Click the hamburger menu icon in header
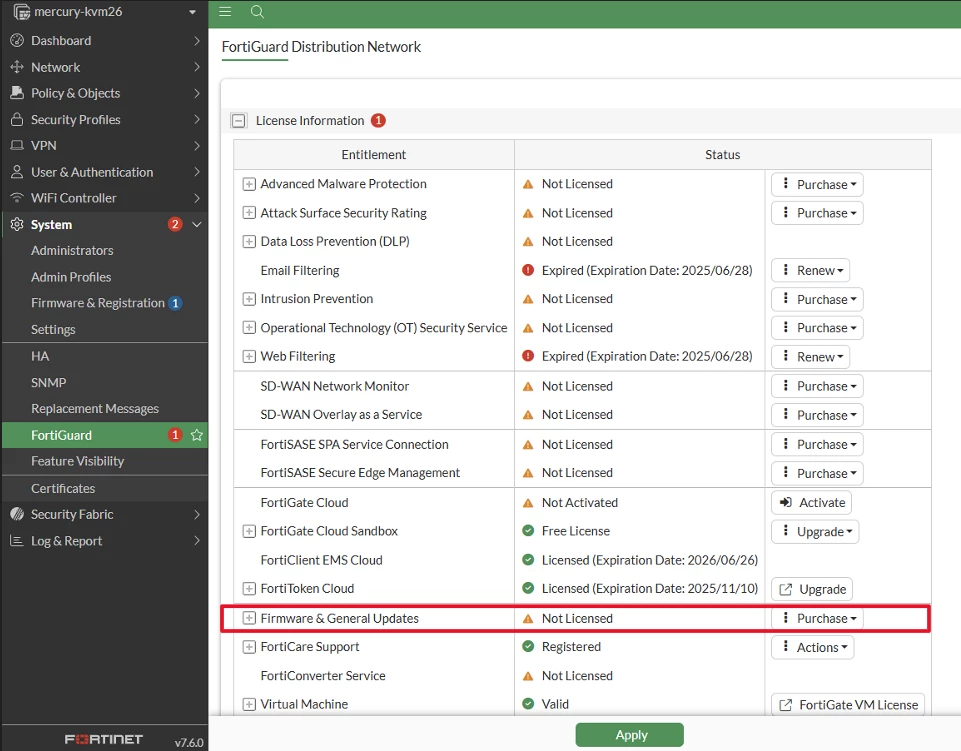Image resolution: width=961 pixels, height=751 pixels. [x=225, y=12]
